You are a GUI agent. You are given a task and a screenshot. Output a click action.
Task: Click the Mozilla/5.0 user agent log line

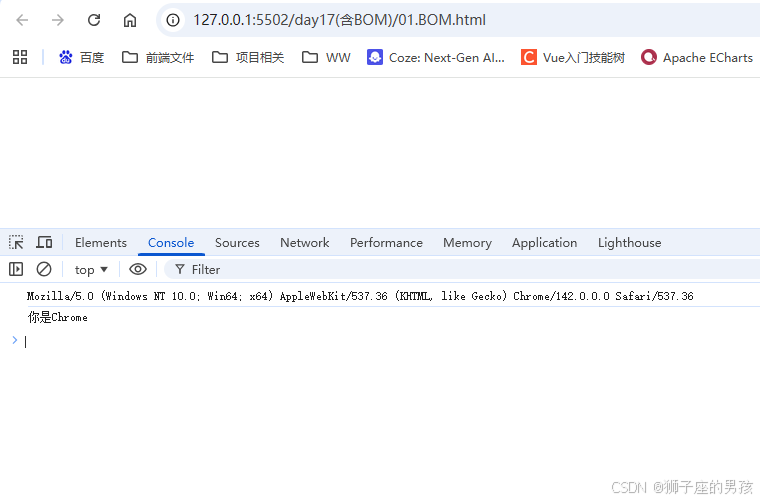pos(360,296)
